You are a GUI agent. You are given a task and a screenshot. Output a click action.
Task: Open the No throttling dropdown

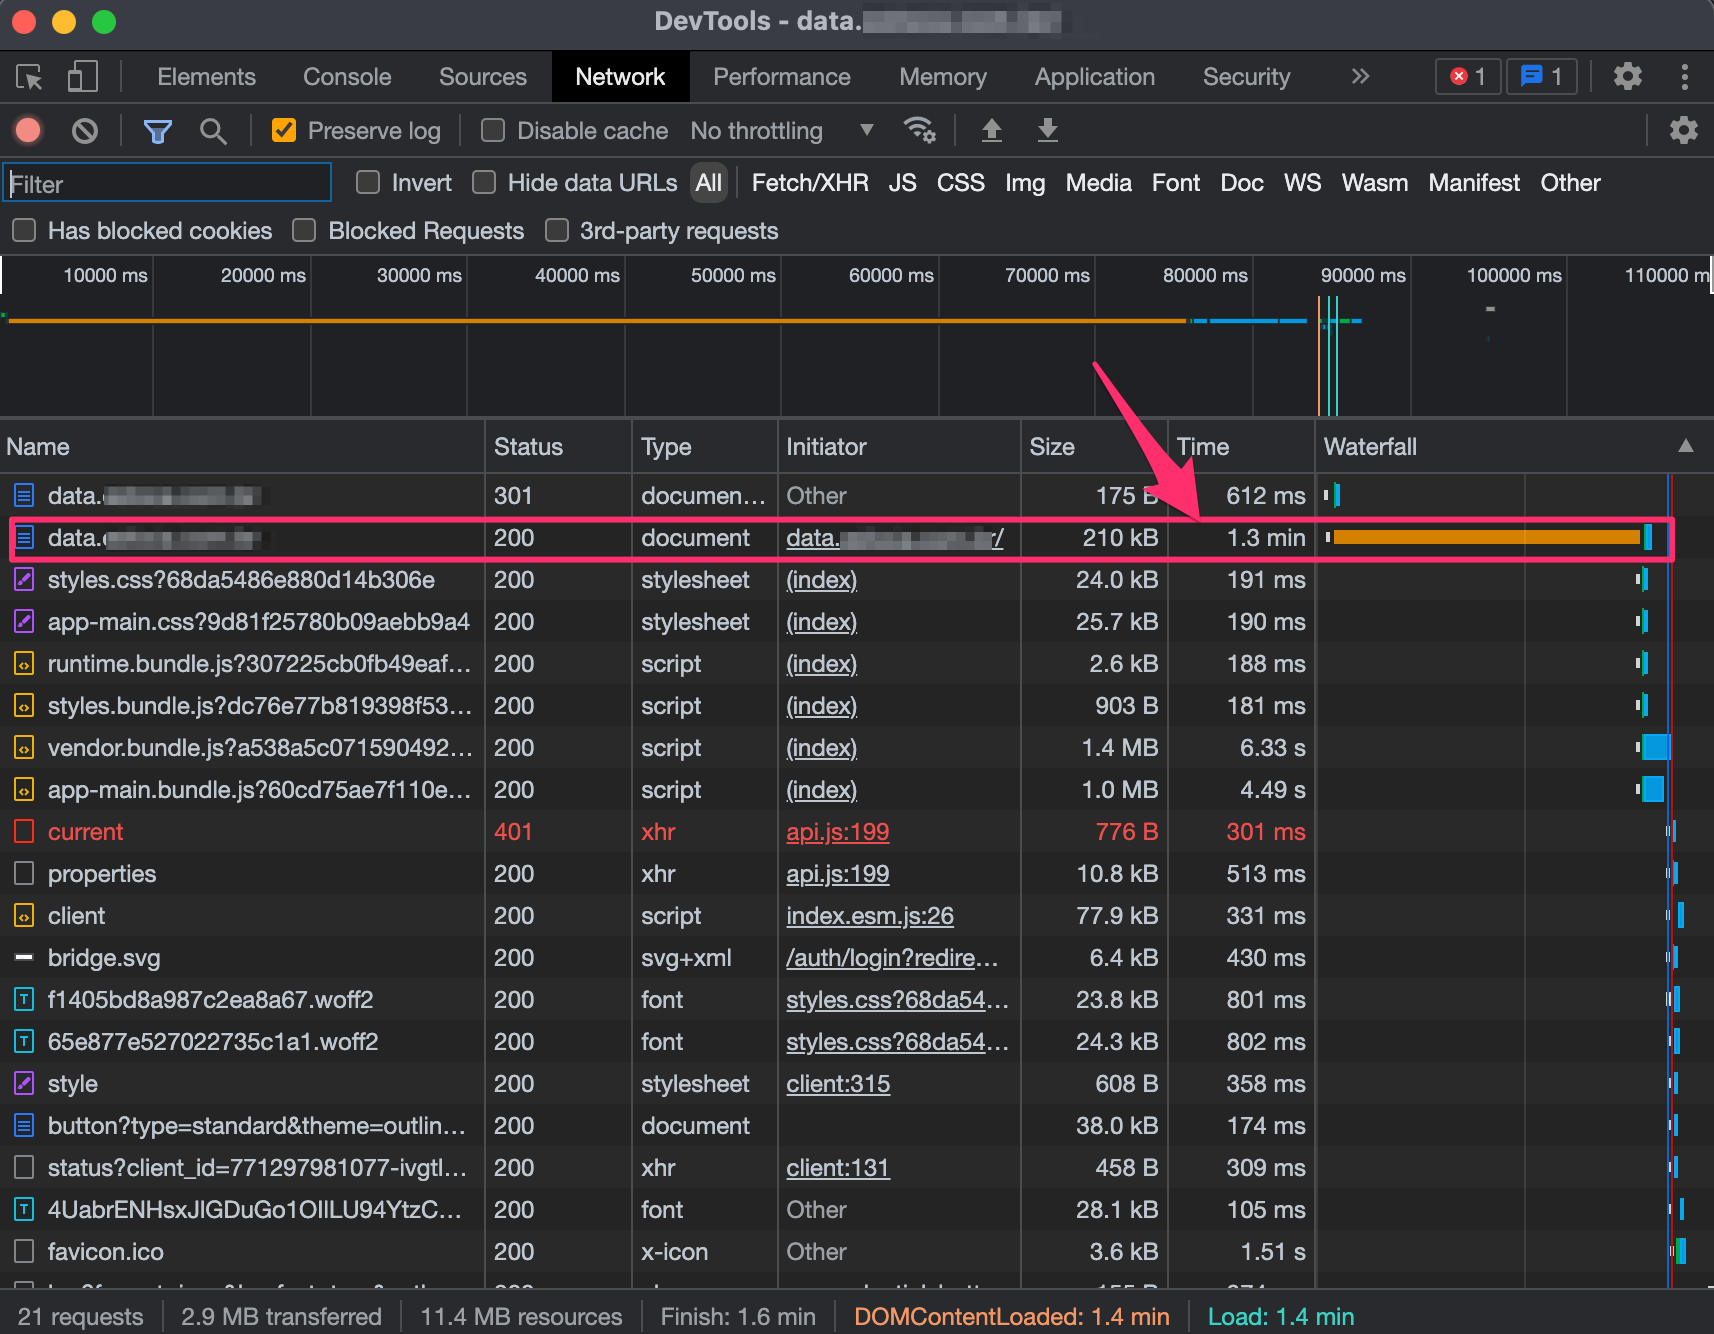tap(782, 131)
